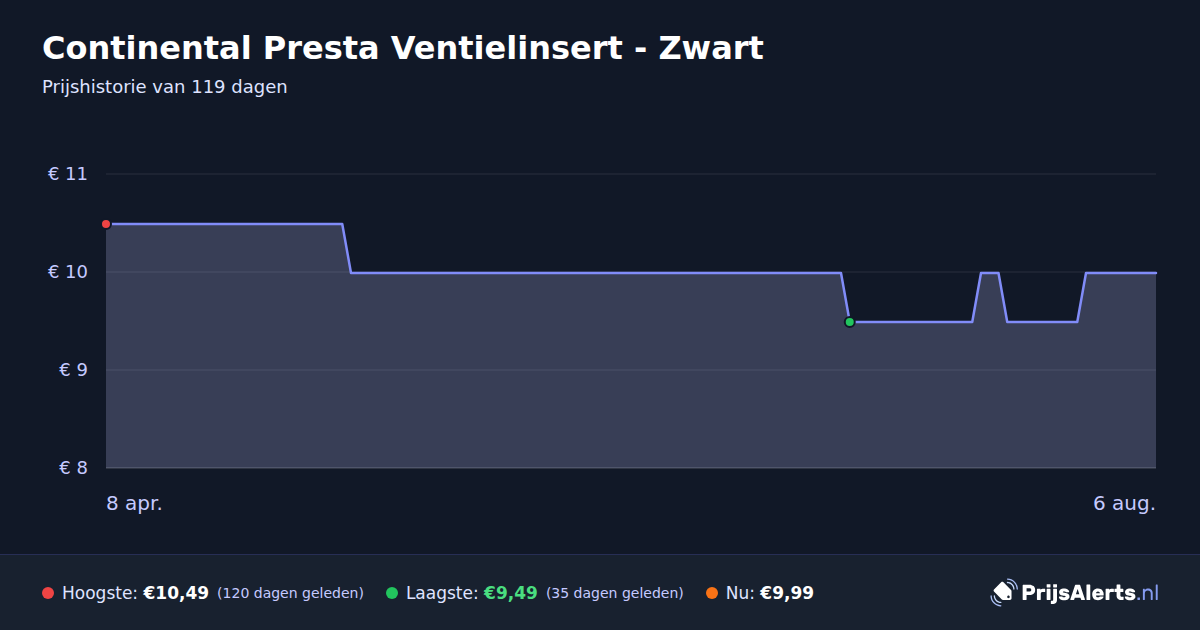The width and height of the screenshot is (1200, 630).
Task: Click the 6 aug. end date label
Action: pyautogui.click(x=1124, y=503)
